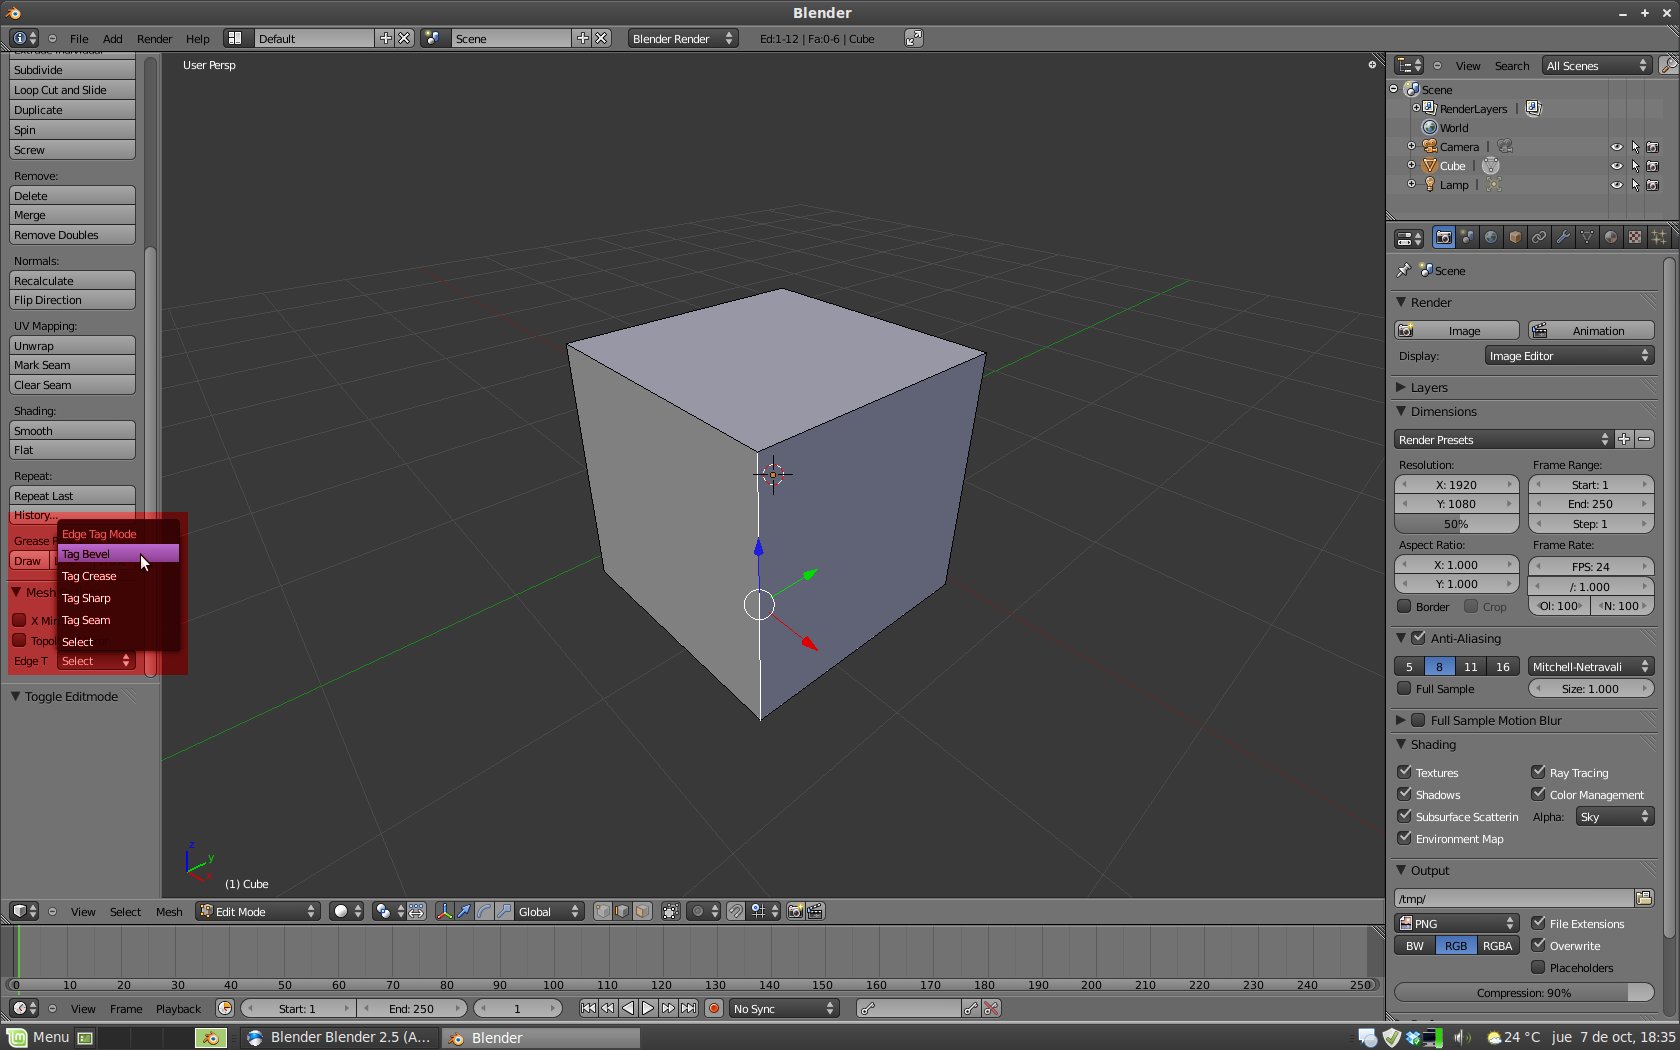
Task: Click the snap magnet icon
Action: coord(736,911)
